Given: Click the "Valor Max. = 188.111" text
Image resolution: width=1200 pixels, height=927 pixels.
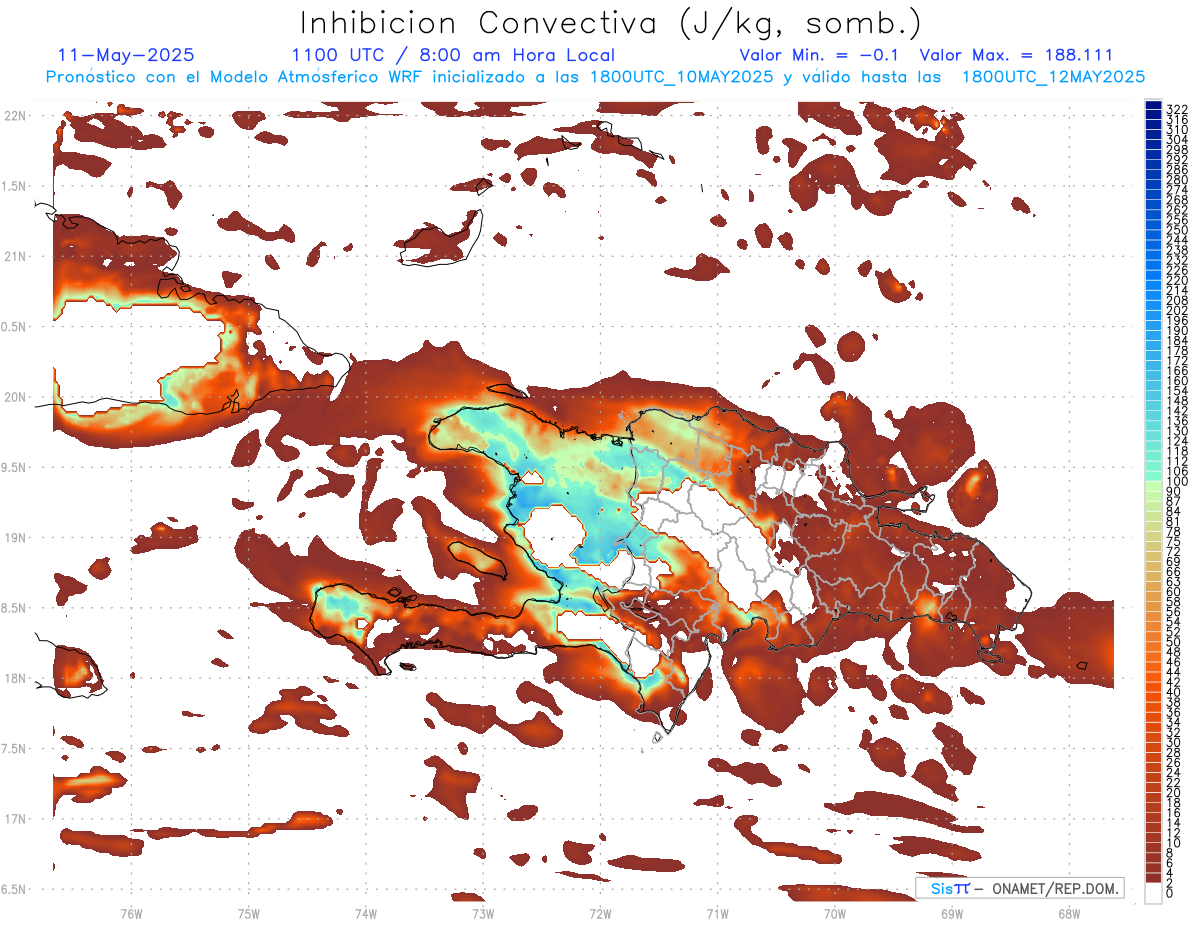Looking at the screenshot, I should coord(1016,55).
